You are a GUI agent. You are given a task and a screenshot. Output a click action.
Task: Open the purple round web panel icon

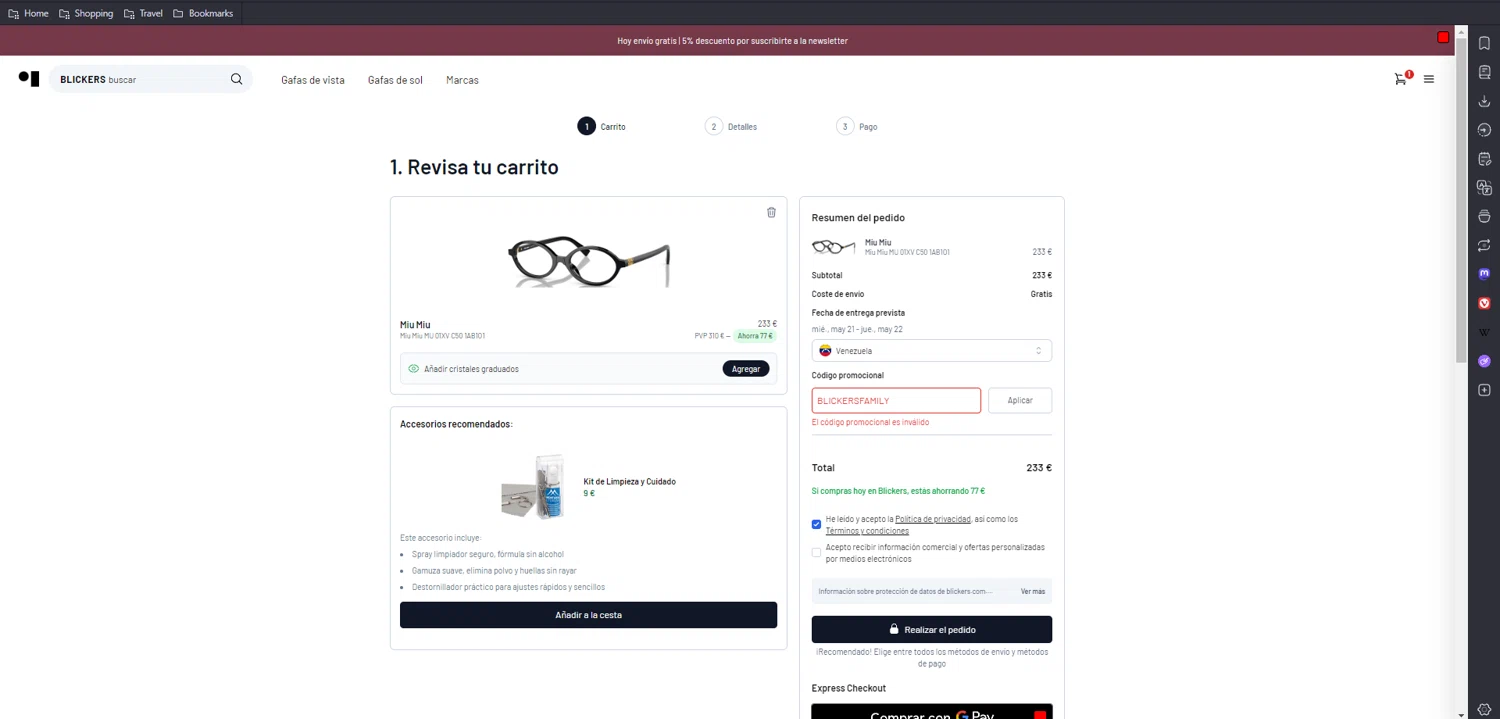click(x=1485, y=361)
